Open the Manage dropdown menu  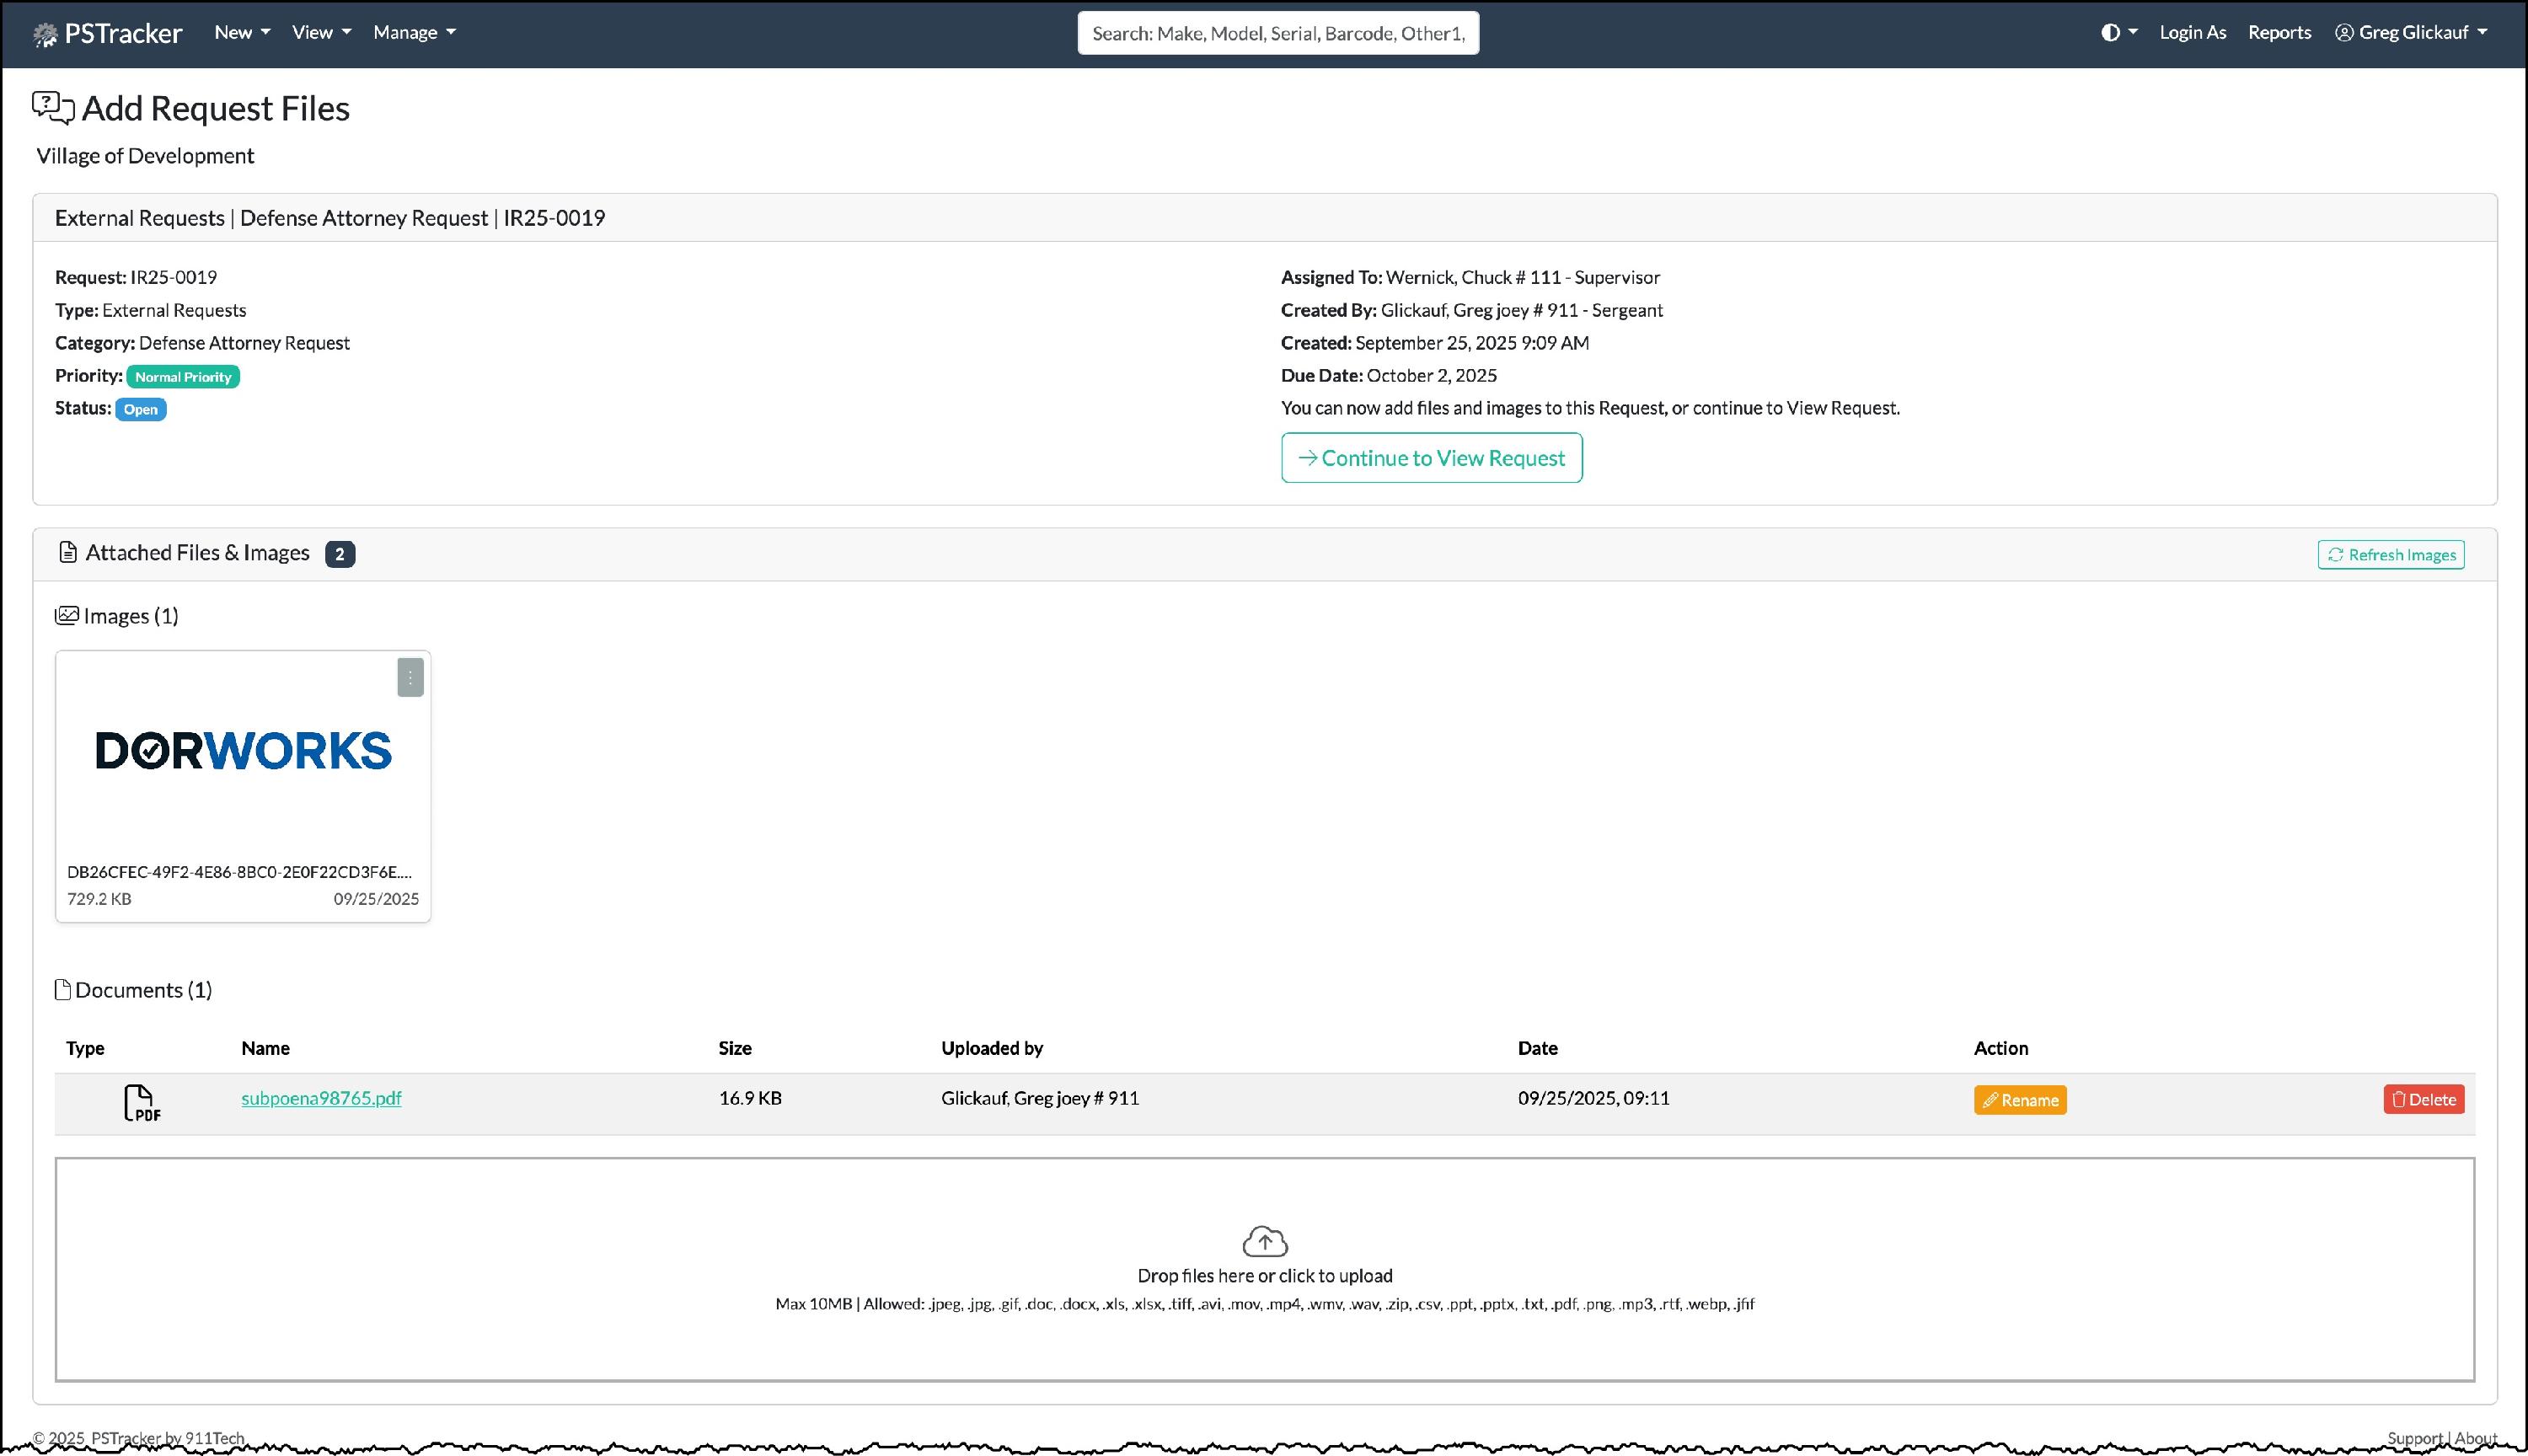(414, 33)
